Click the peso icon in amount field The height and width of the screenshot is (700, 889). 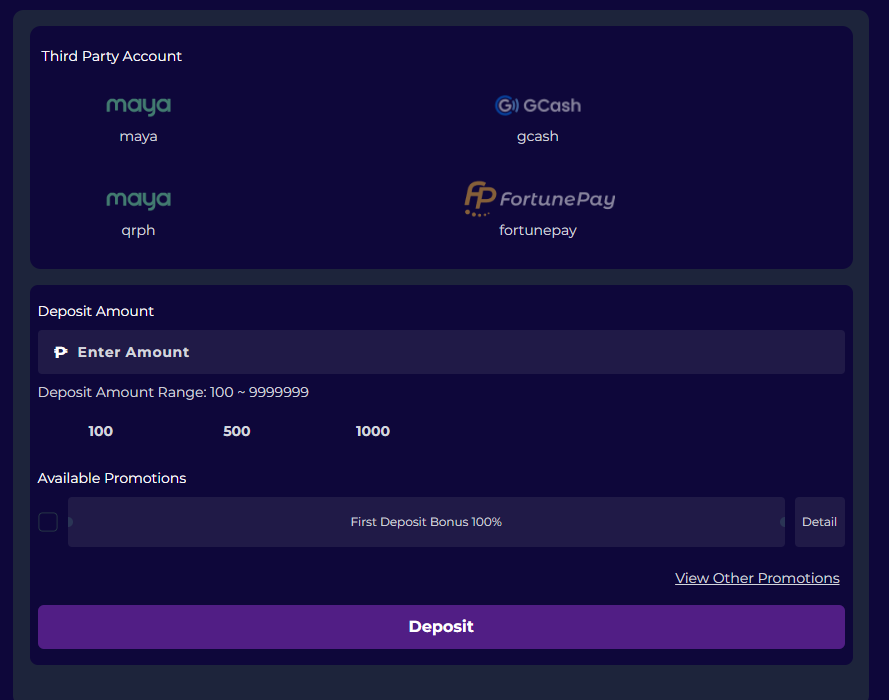click(61, 353)
